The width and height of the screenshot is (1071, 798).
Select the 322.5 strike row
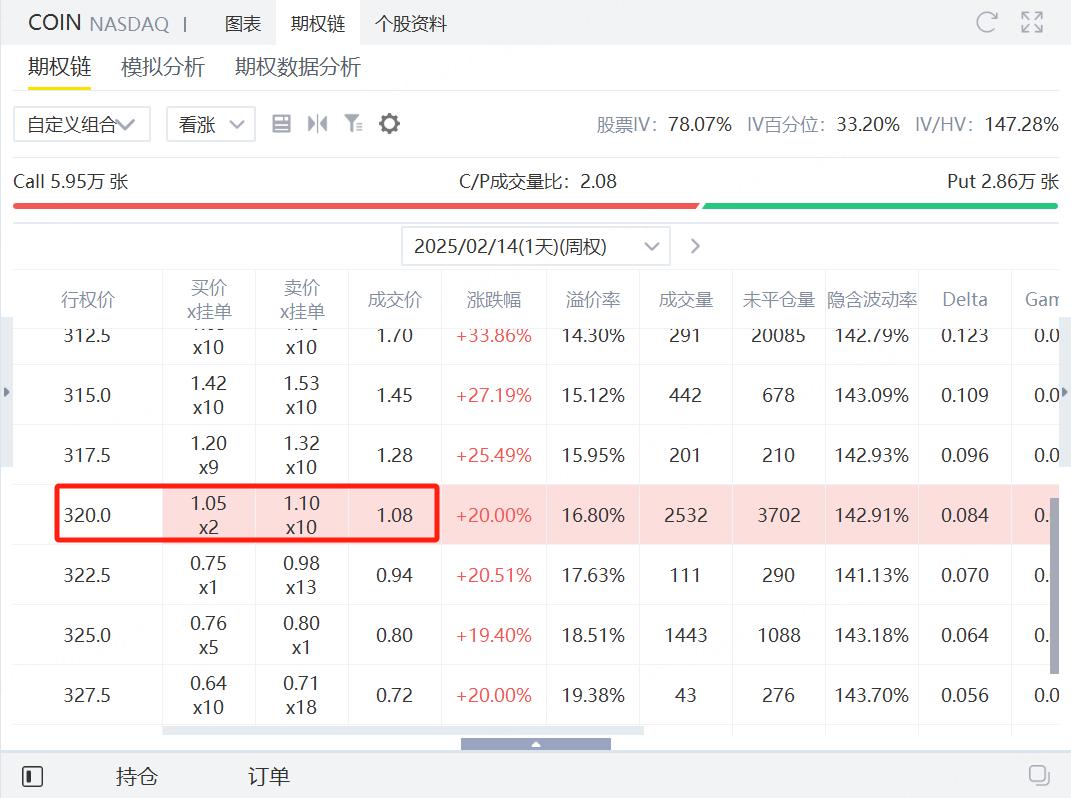point(536,575)
